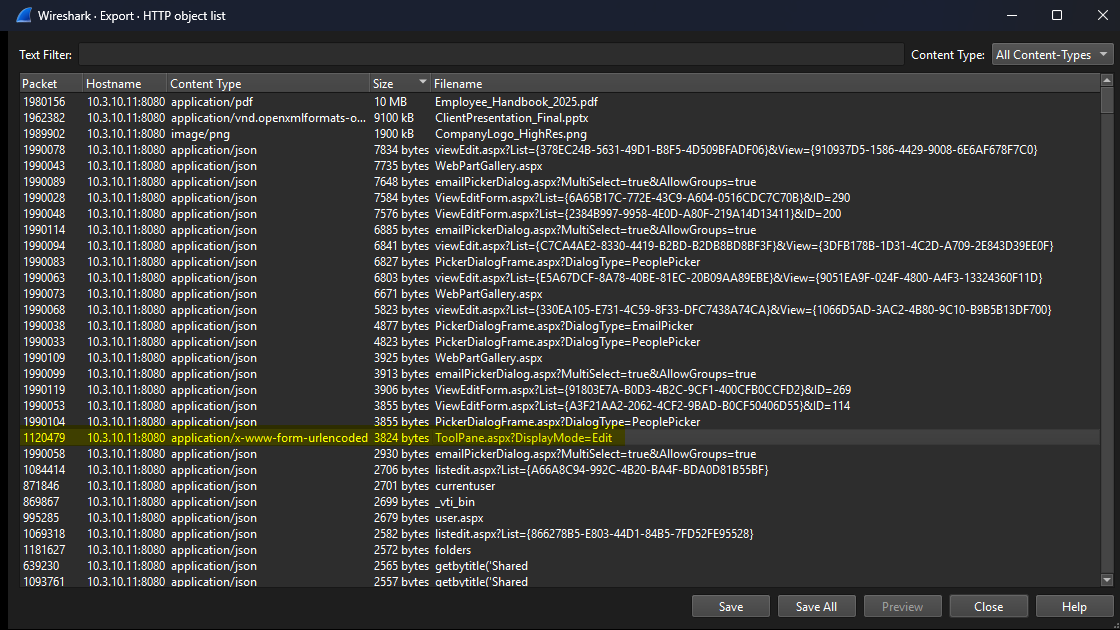Click in the Text Filter input field
The height and width of the screenshot is (630, 1120).
[490, 55]
